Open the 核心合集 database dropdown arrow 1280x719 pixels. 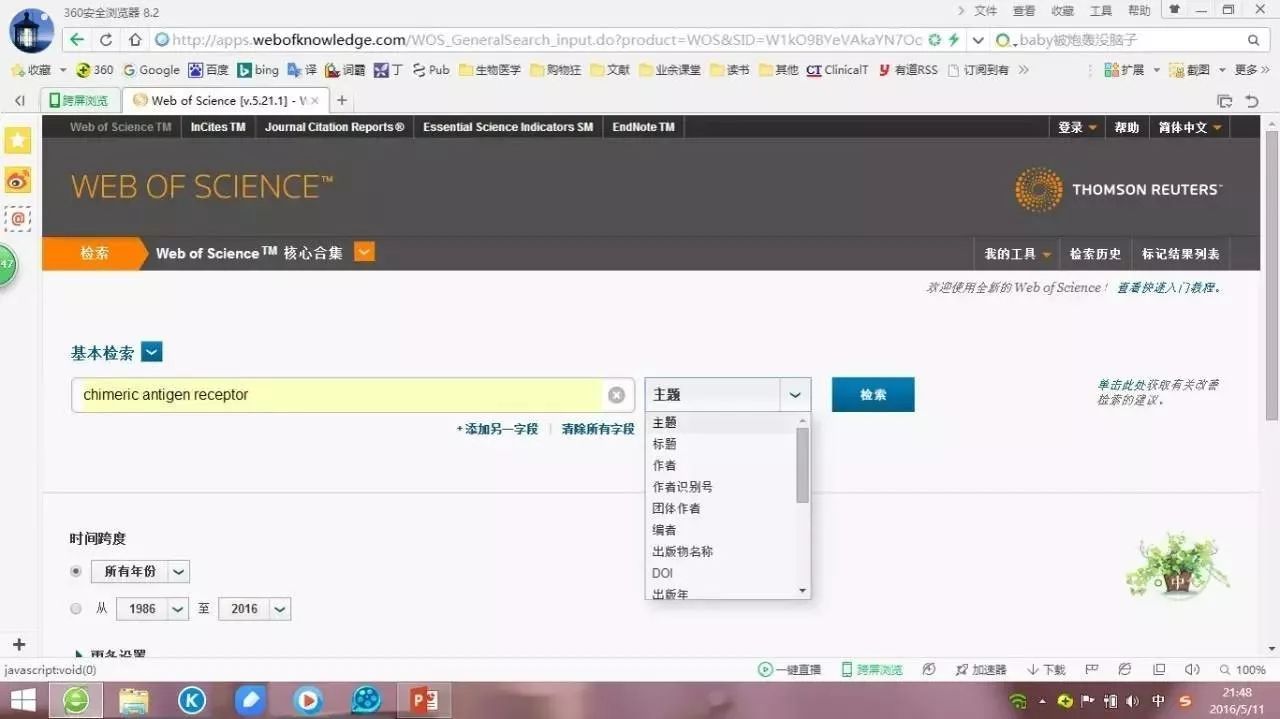coord(364,252)
